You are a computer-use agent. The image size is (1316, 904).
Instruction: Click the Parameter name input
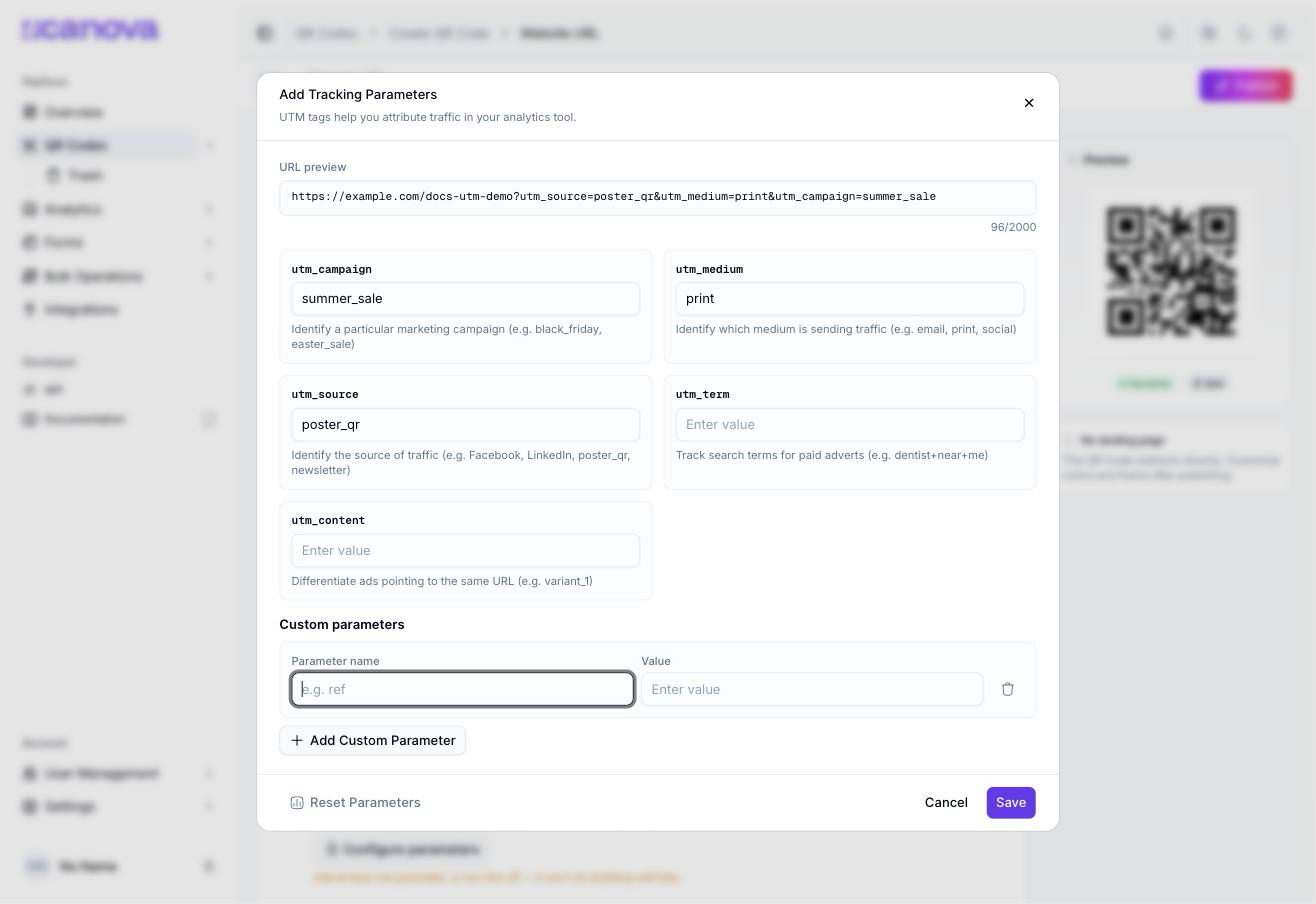tap(463, 689)
